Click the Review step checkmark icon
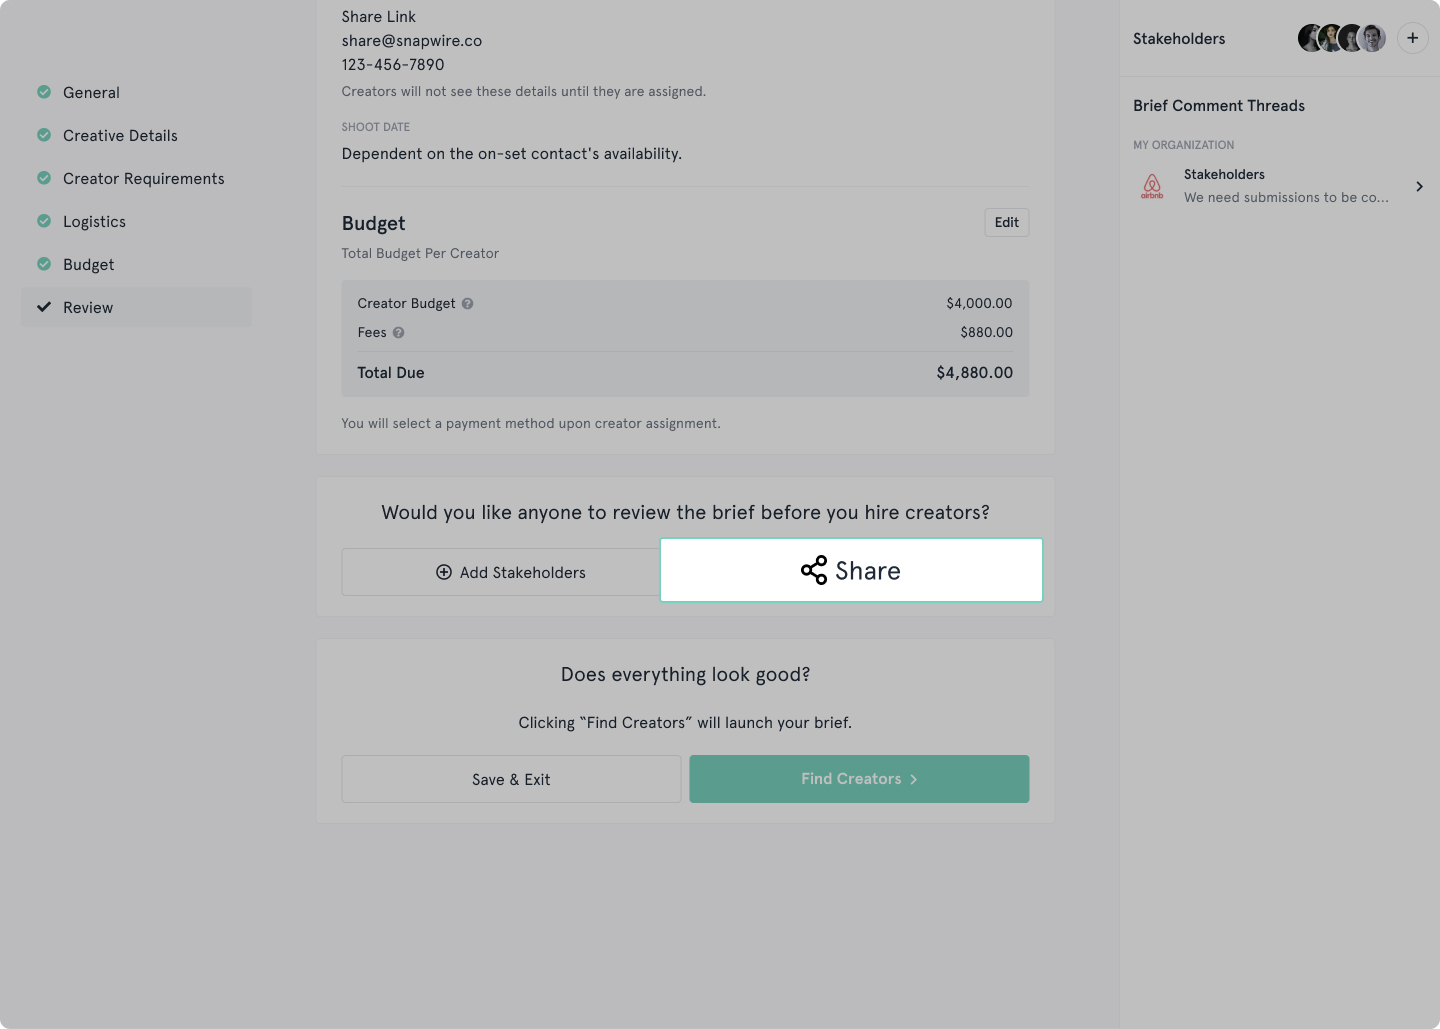1440x1029 pixels. (x=44, y=307)
